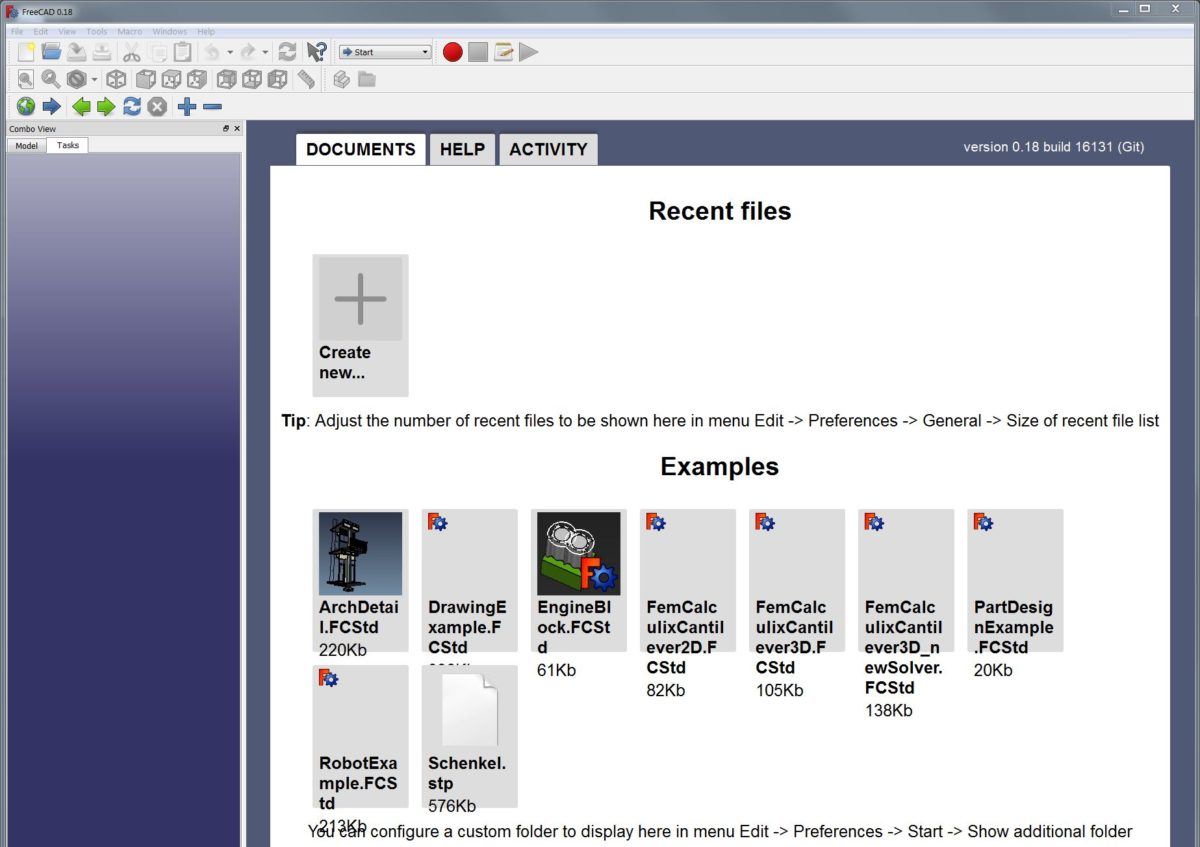Open the Edit menu
This screenshot has width=1200, height=847.
[x=41, y=32]
